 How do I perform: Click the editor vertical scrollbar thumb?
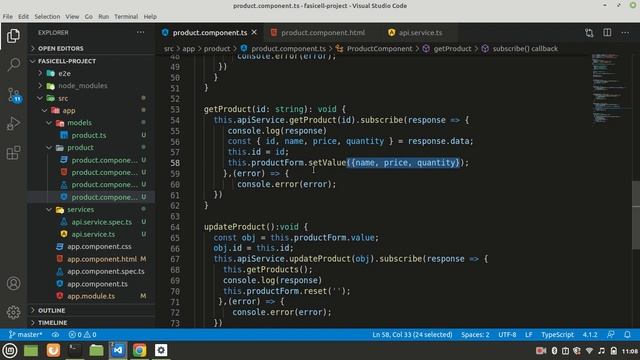tap(636, 215)
